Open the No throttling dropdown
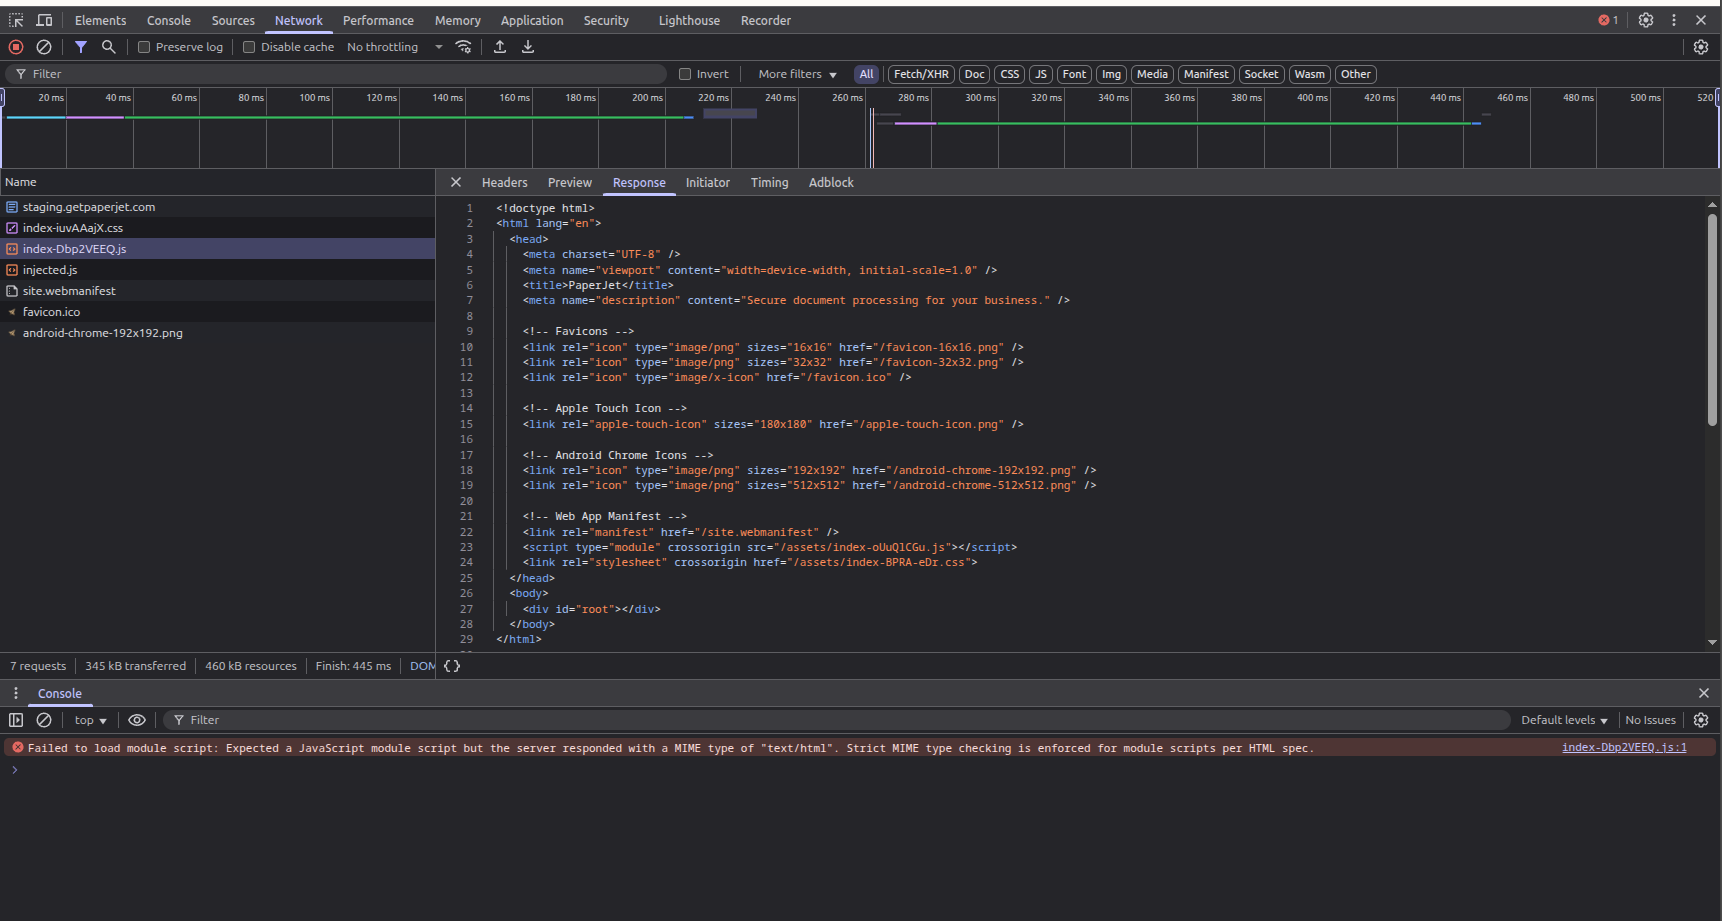Viewport: 1722px width, 921px height. coord(394,47)
